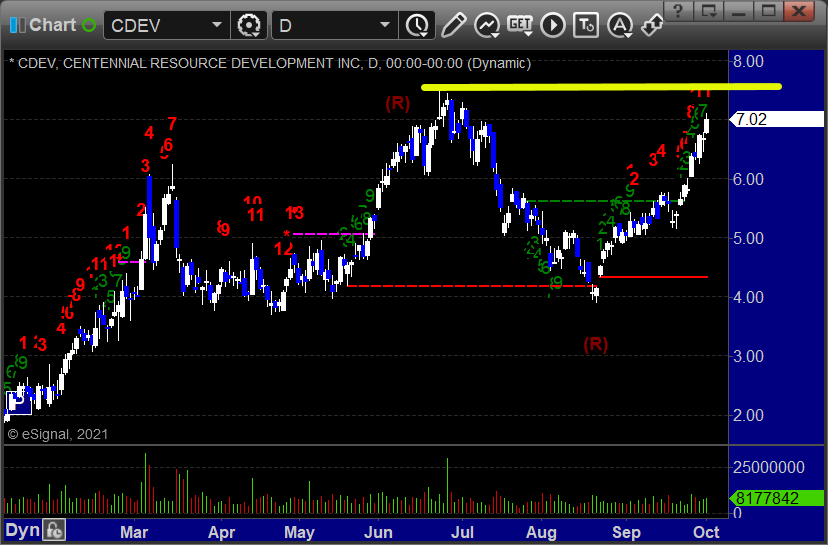The image size is (828, 545).
Task: Click the Mar label on time axis
Action: tap(134, 532)
